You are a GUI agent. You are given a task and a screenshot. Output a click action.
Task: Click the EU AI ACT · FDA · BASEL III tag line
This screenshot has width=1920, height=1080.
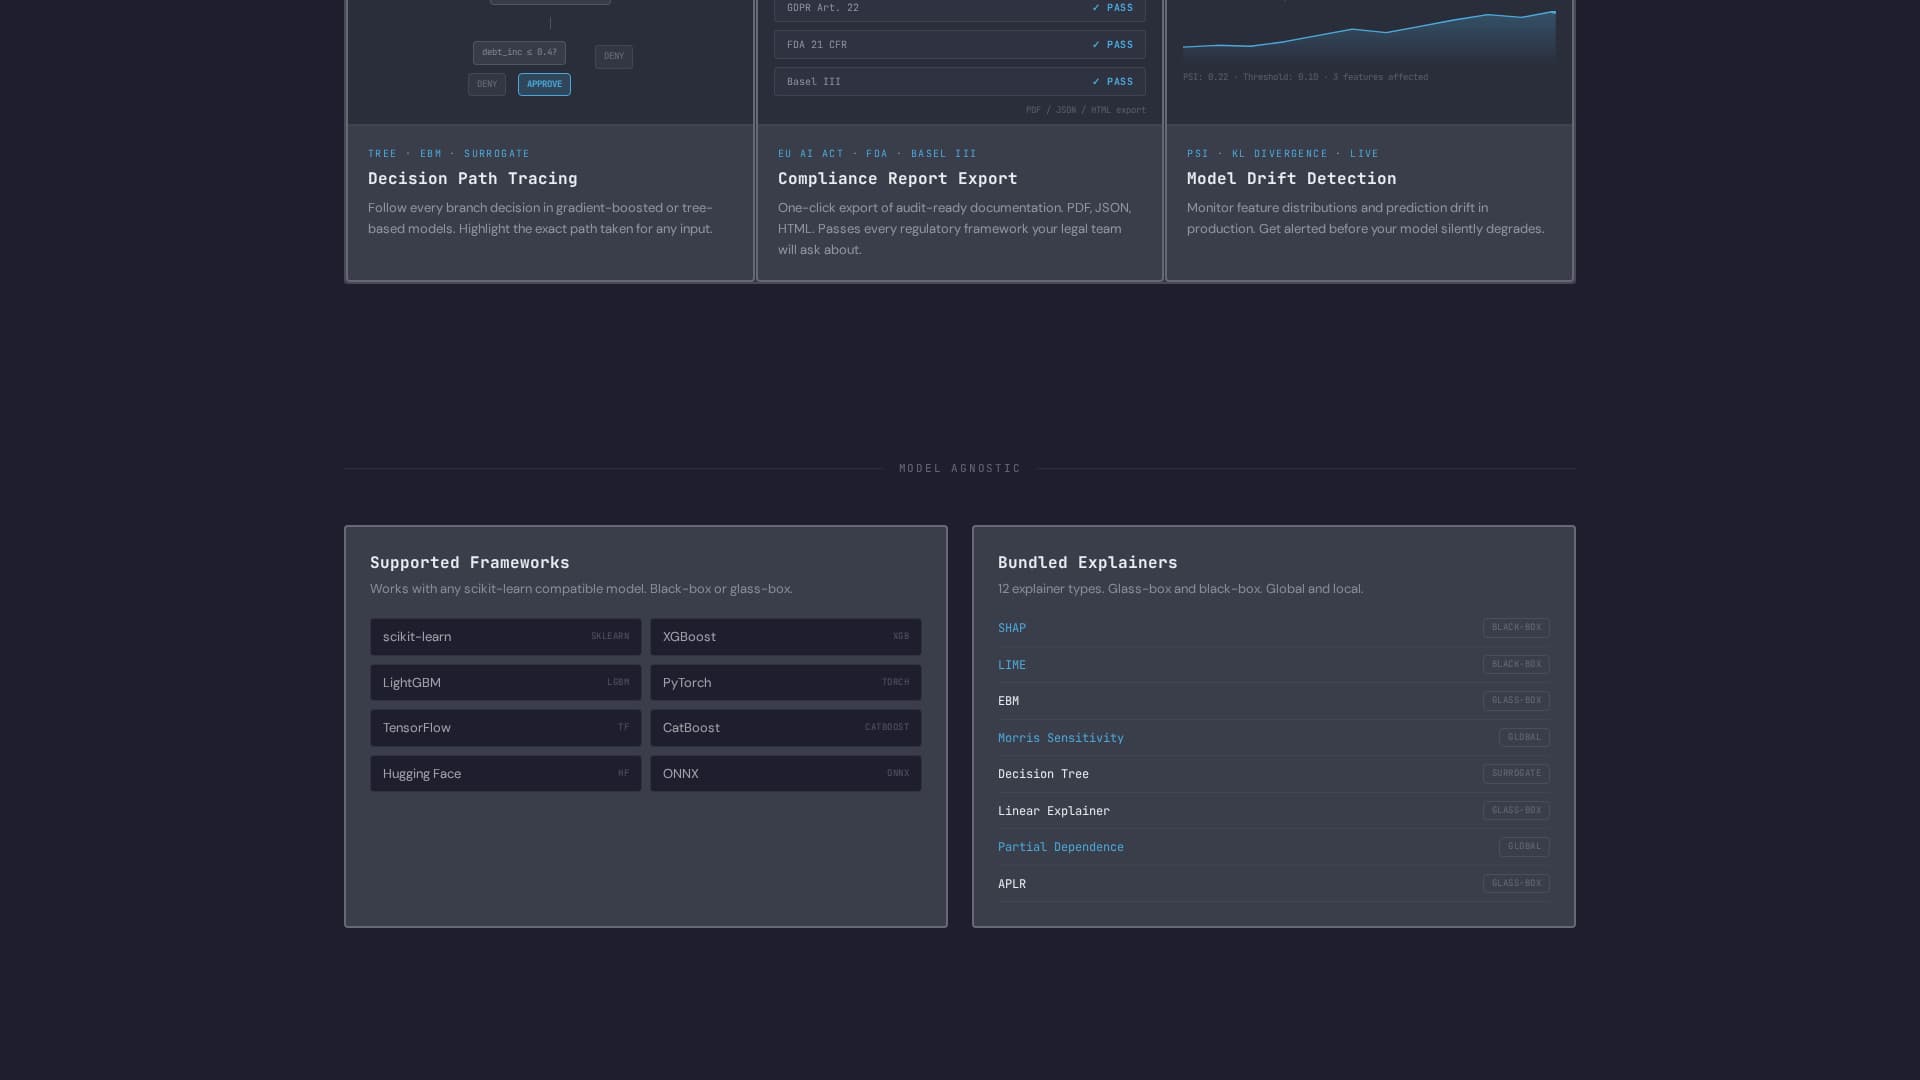pos(877,154)
